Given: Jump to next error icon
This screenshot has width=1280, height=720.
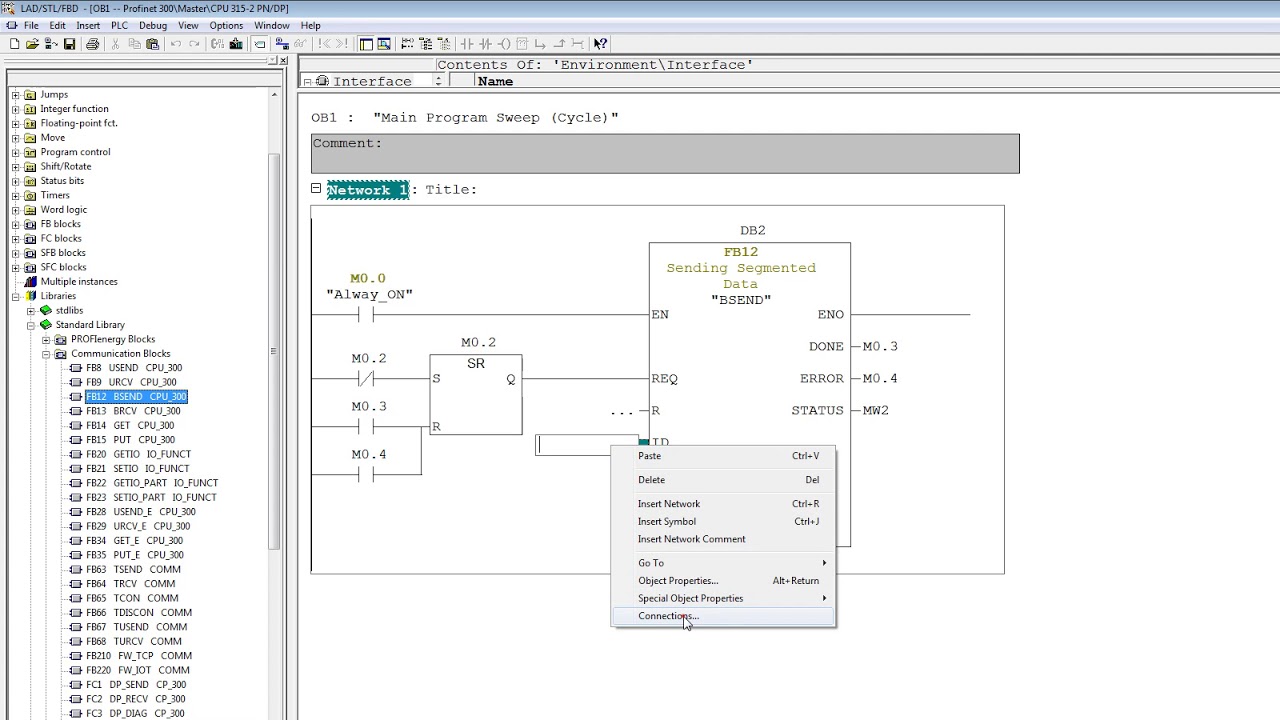Looking at the screenshot, I should (342, 44).
